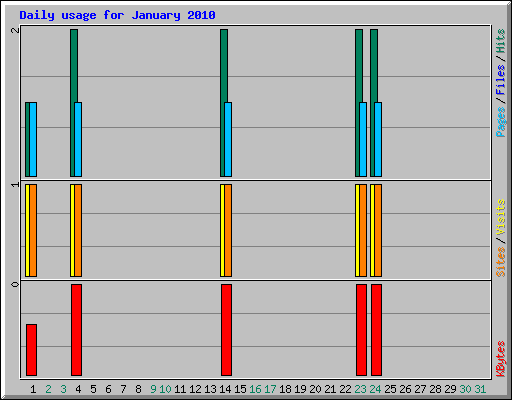
Task: Click the orange Sites bar for day 23
Action: click(363, 230)
